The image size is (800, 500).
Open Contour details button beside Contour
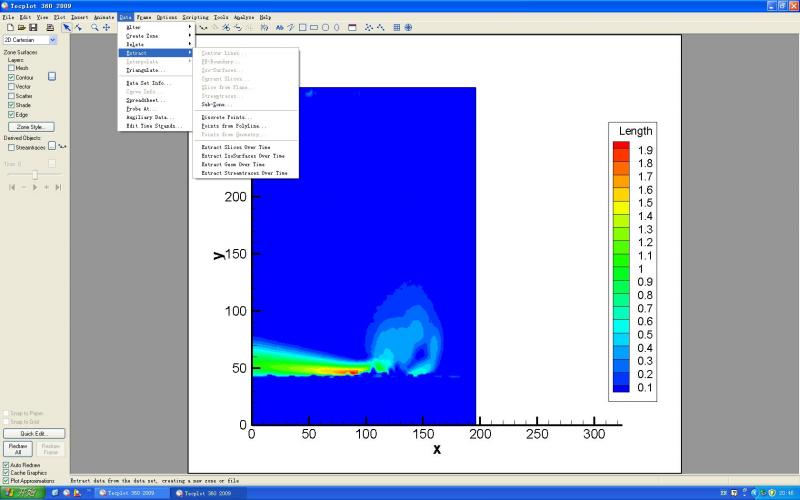click(x=52, y=77)
